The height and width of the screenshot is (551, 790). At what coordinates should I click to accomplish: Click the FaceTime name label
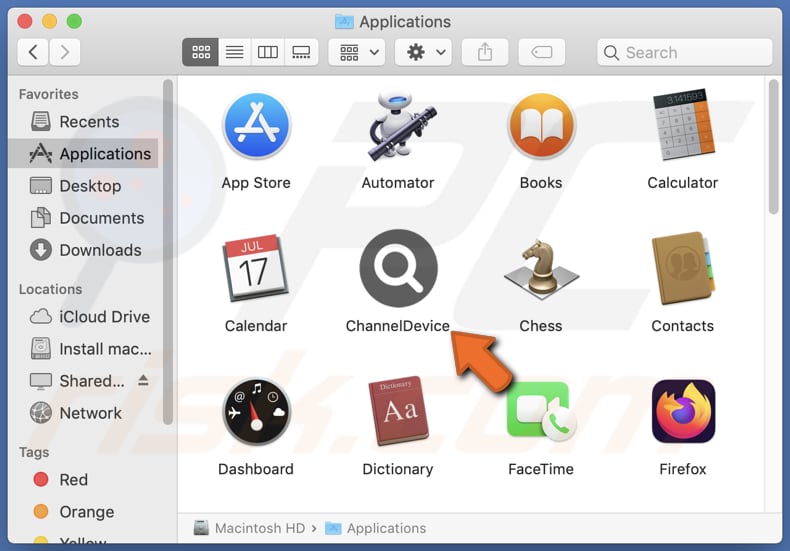pyautogui.click(x=541, y=469)
